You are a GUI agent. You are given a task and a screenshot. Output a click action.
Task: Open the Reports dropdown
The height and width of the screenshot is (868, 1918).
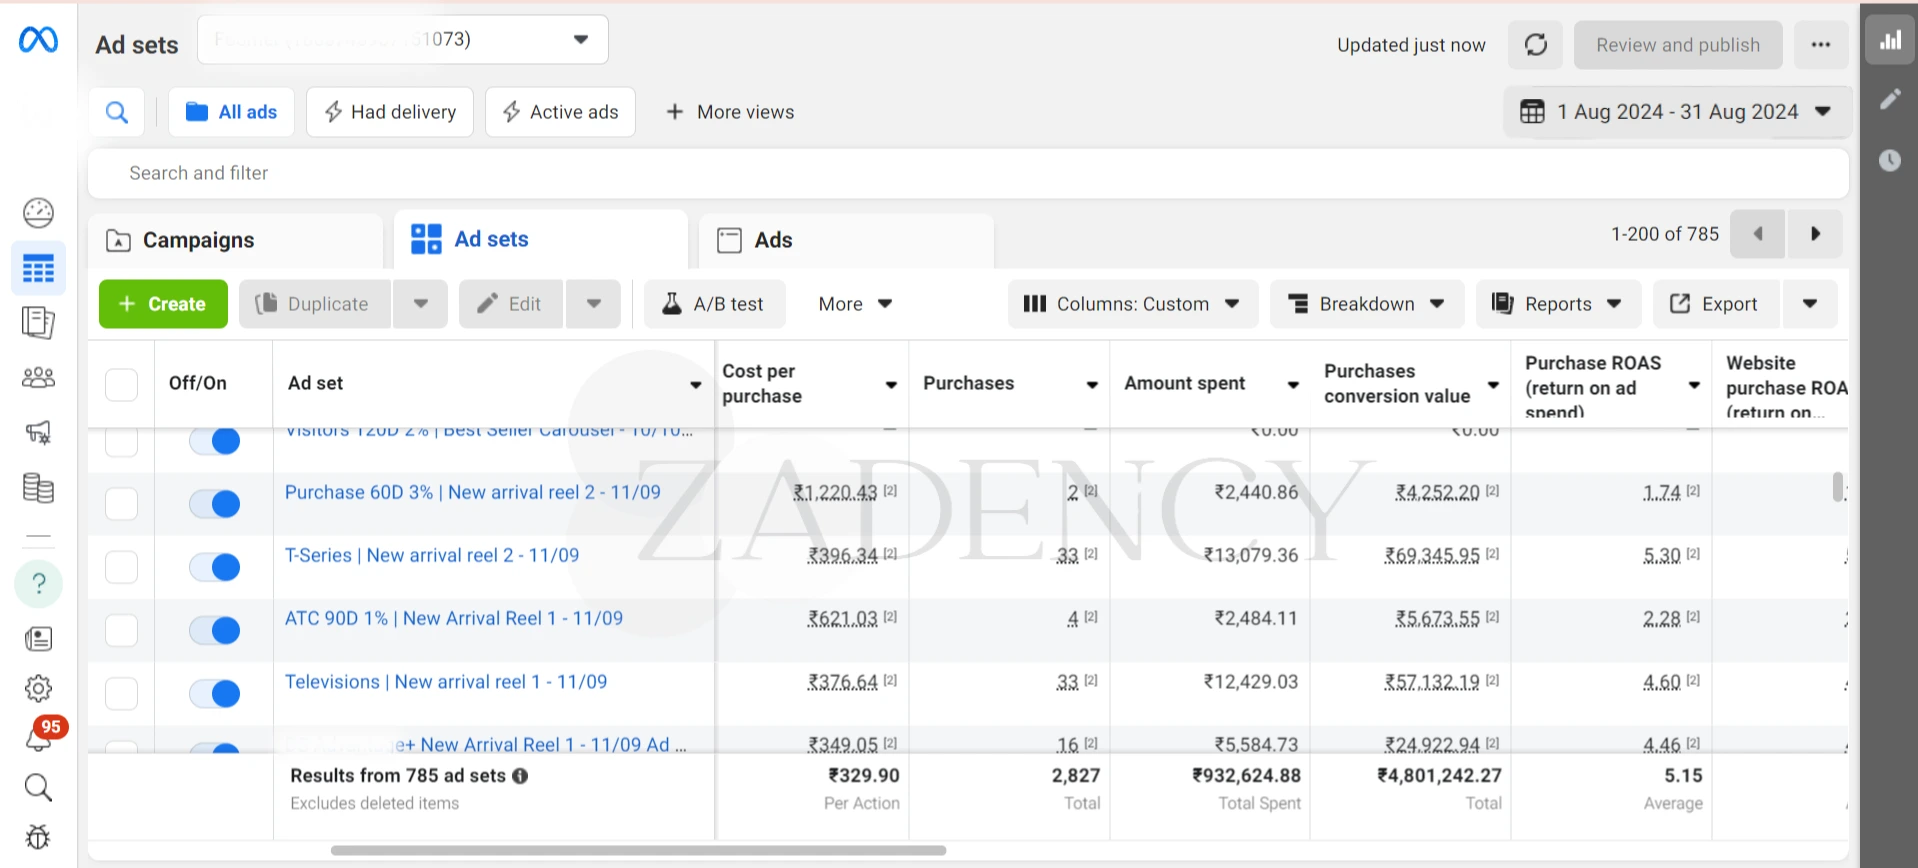[x=1558, y=304]
